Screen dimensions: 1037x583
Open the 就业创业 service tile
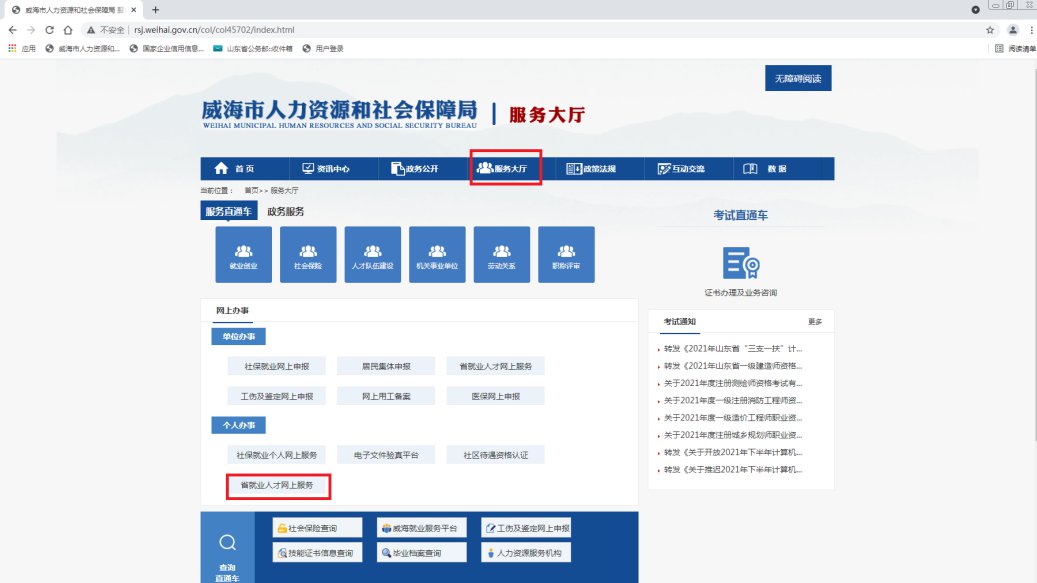(244, 254)
